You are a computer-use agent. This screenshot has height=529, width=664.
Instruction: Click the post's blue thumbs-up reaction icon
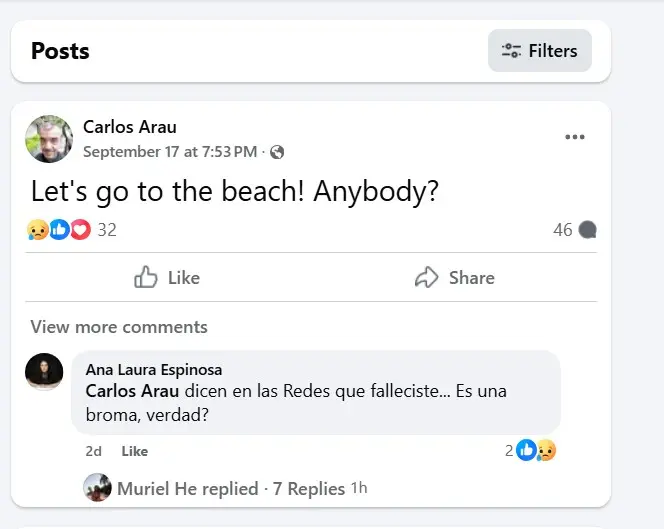pos(59,230)
